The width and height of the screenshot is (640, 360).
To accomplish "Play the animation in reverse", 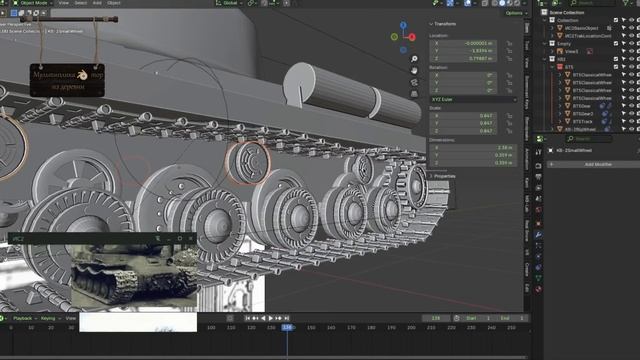I will tap(263, 318).
